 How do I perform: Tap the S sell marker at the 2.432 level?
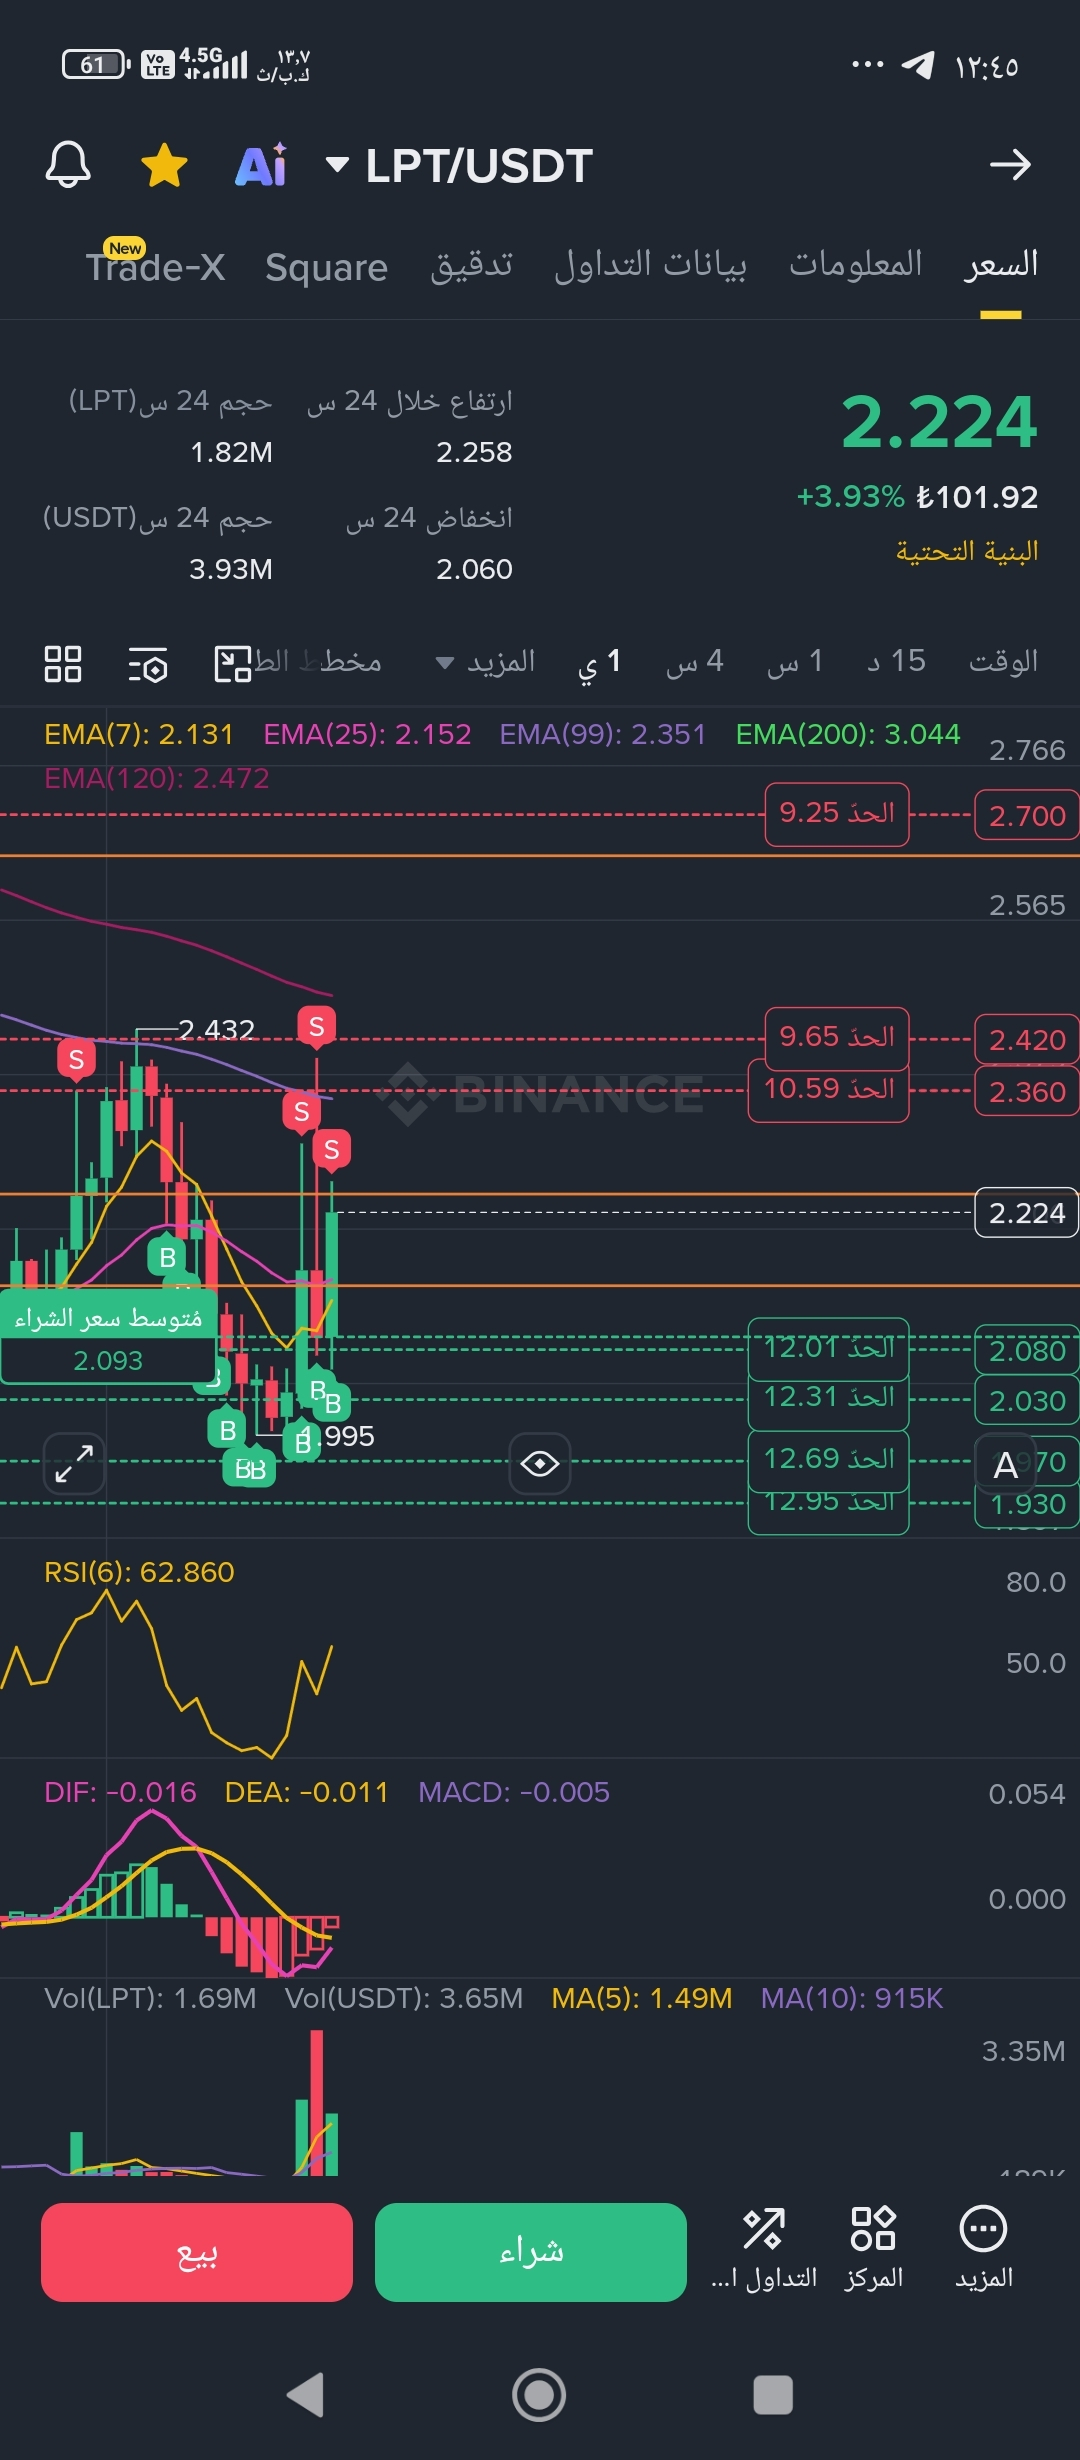coord(317,1027)
